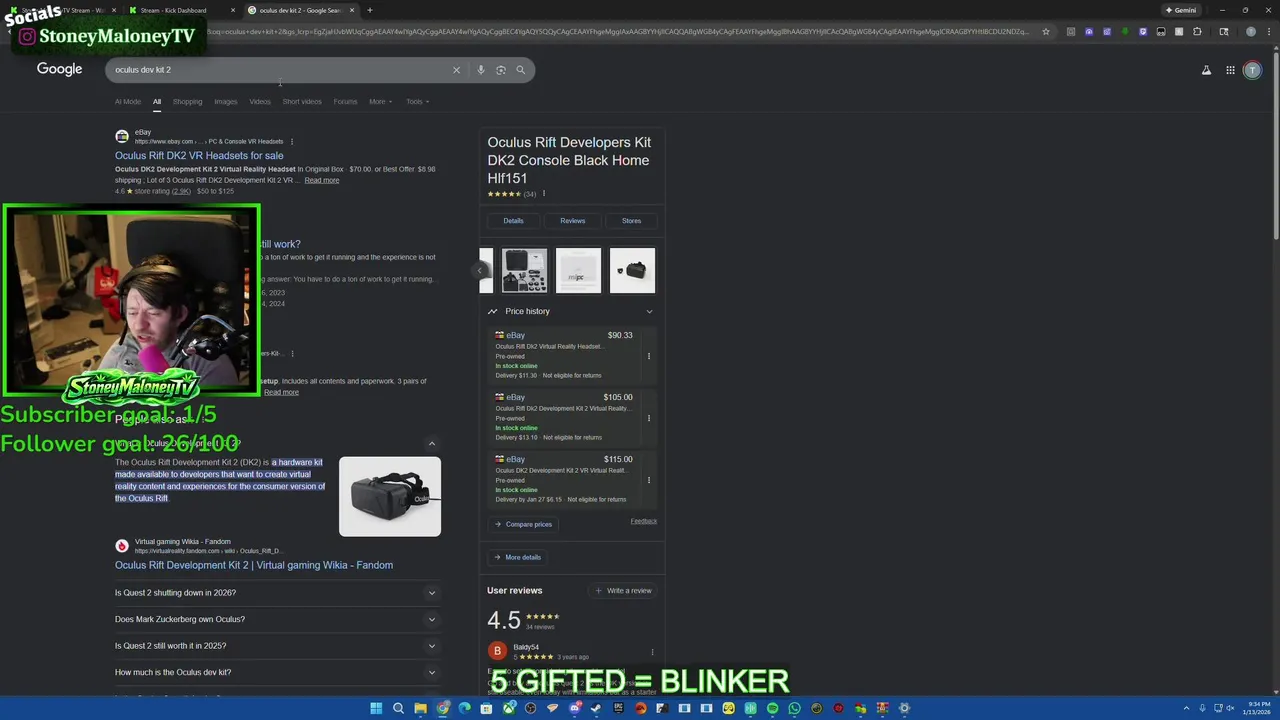Screen dimensions: 1280x720
Task: Open more options for $105.00 eBay offer
Action: [648, 418]
